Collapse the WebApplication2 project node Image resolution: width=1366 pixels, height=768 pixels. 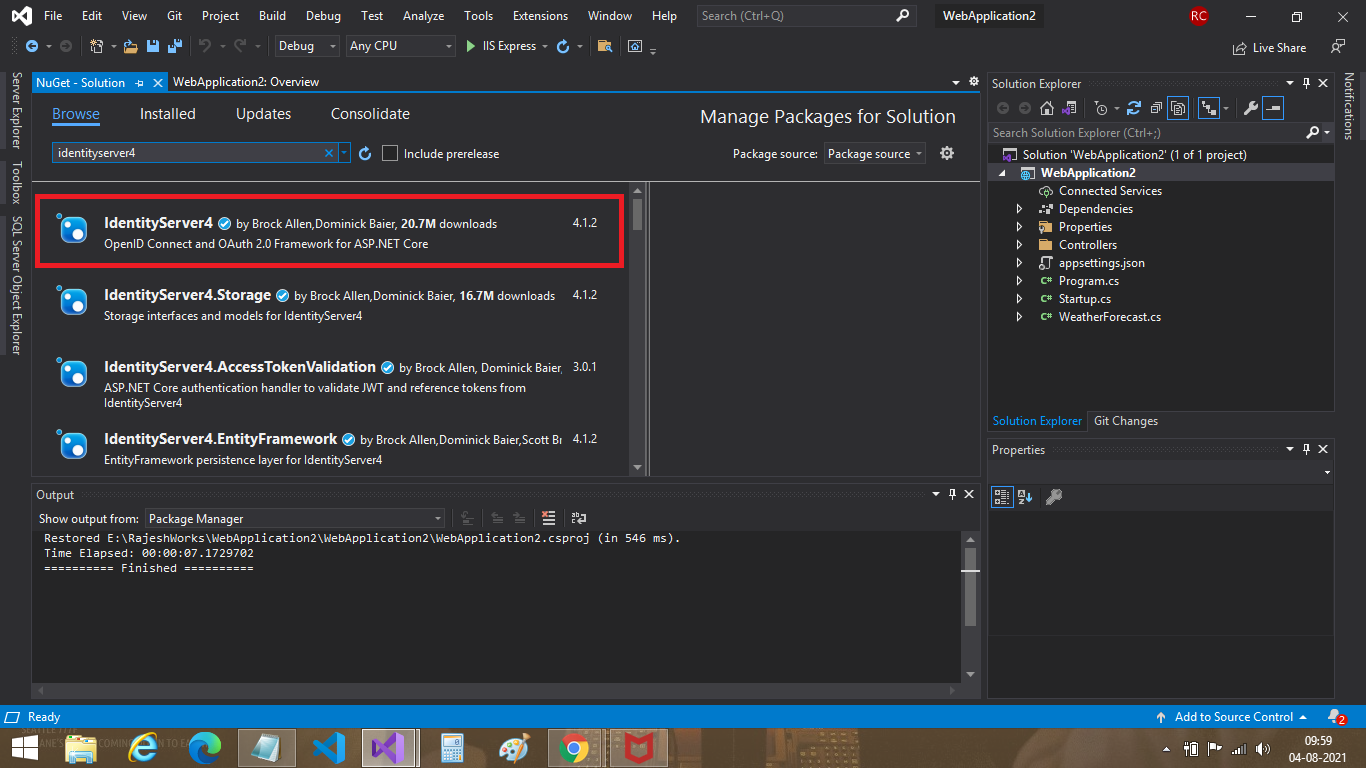tap(1003, 173)
